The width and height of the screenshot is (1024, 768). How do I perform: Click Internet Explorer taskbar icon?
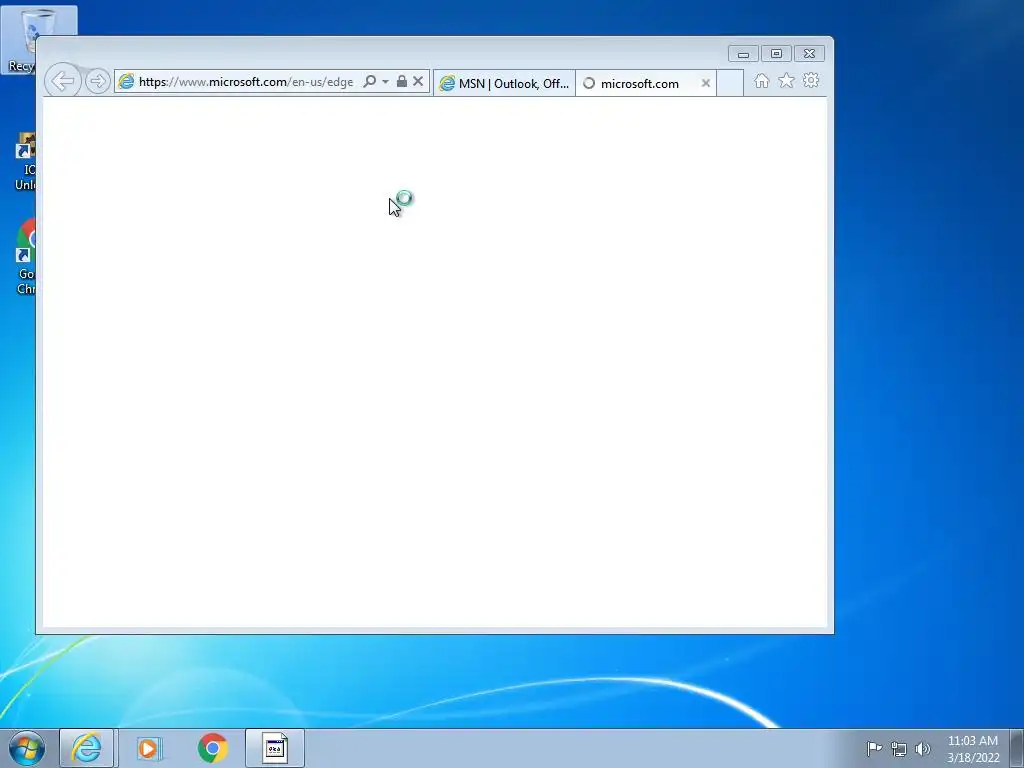87,748
